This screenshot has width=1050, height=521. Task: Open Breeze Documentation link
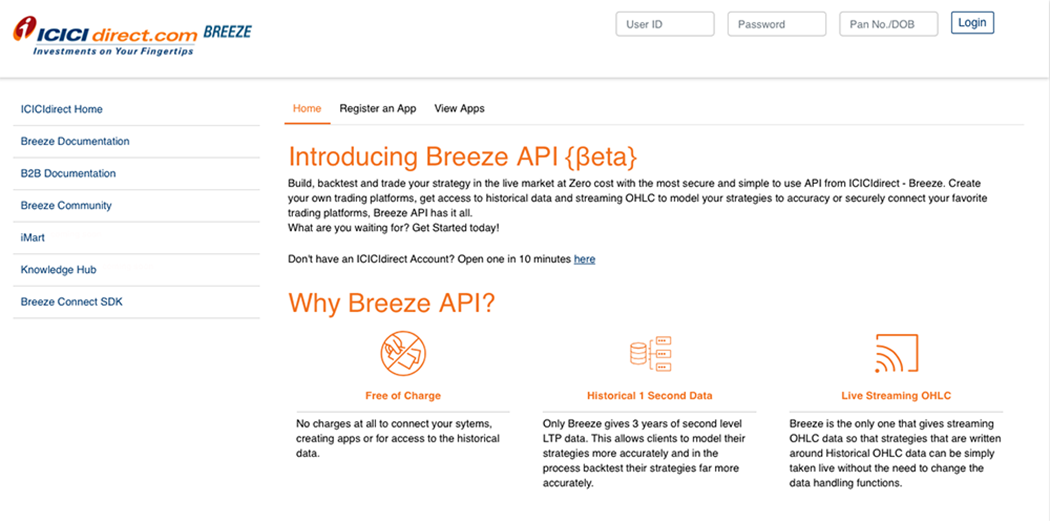coord(75,141)
